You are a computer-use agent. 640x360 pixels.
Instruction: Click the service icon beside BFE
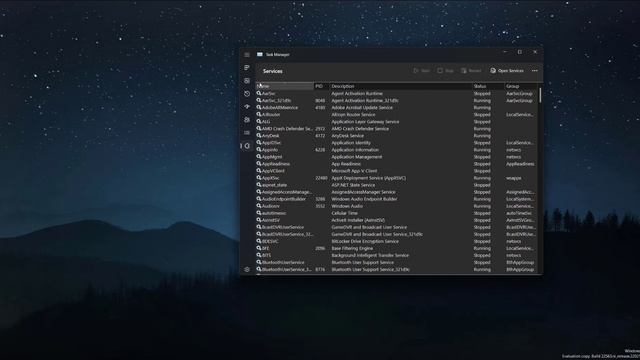point(259,248)
